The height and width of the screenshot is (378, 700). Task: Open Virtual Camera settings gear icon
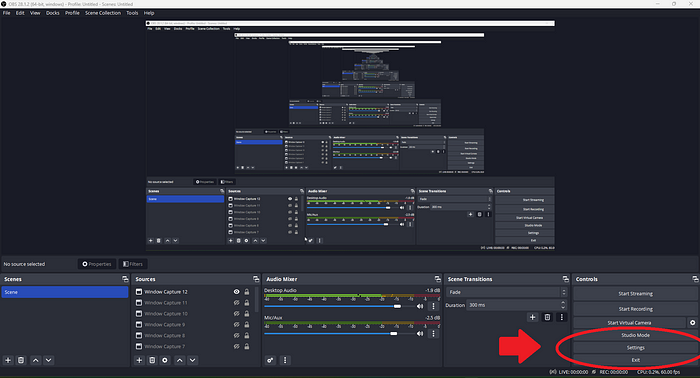(x=692, y=322)
